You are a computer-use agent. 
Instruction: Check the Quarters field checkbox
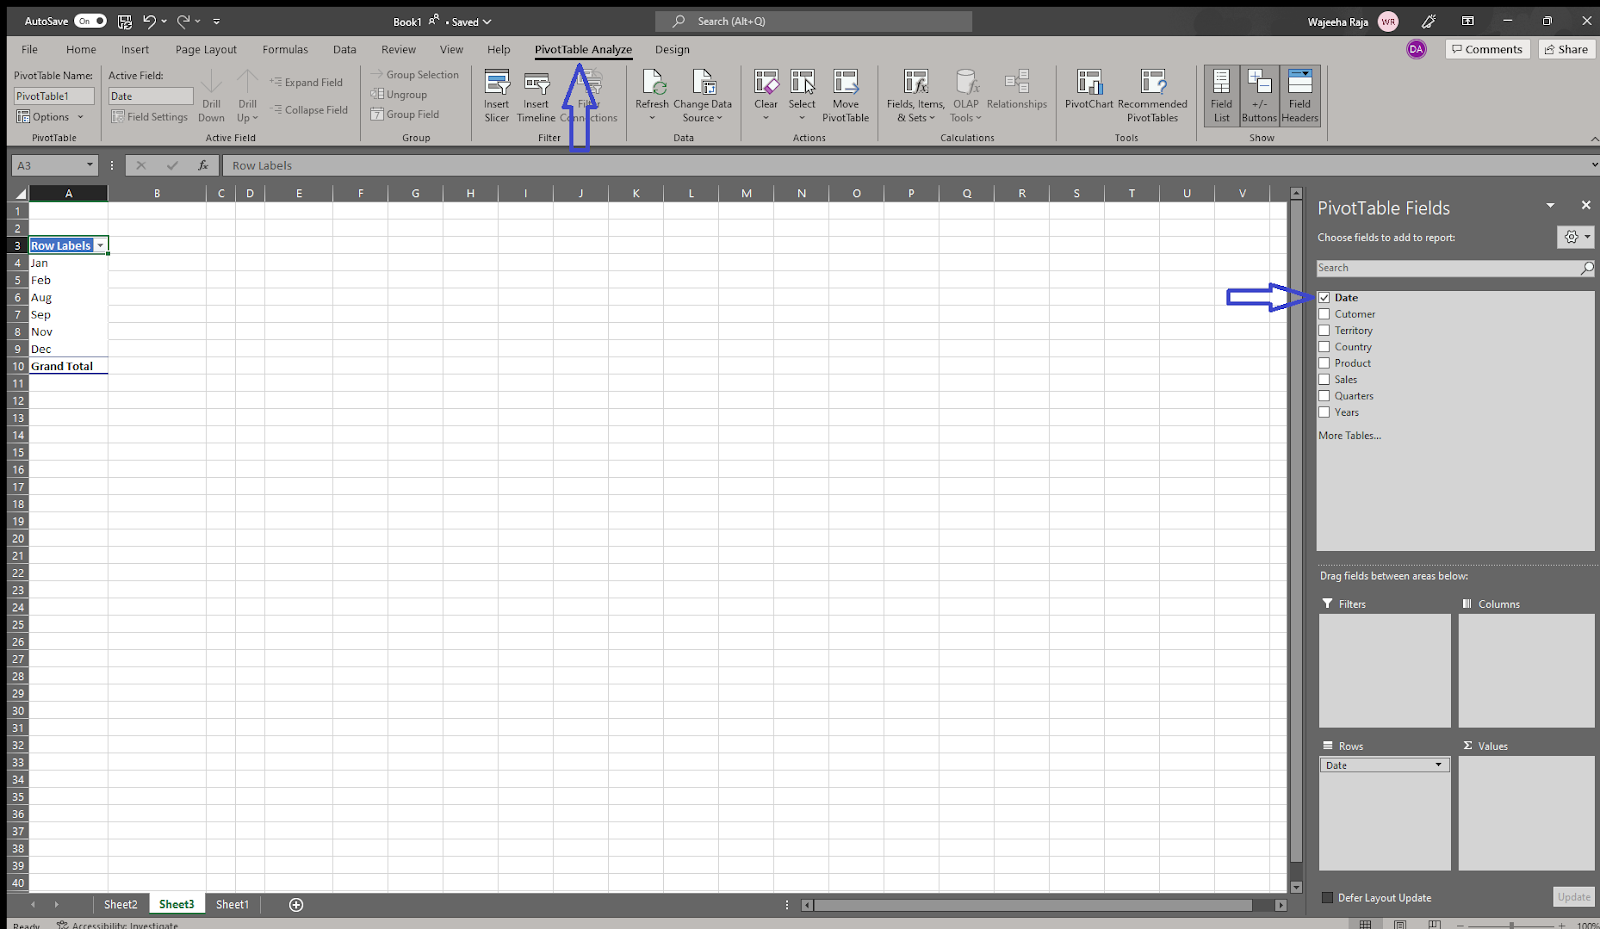[1324, 396]
